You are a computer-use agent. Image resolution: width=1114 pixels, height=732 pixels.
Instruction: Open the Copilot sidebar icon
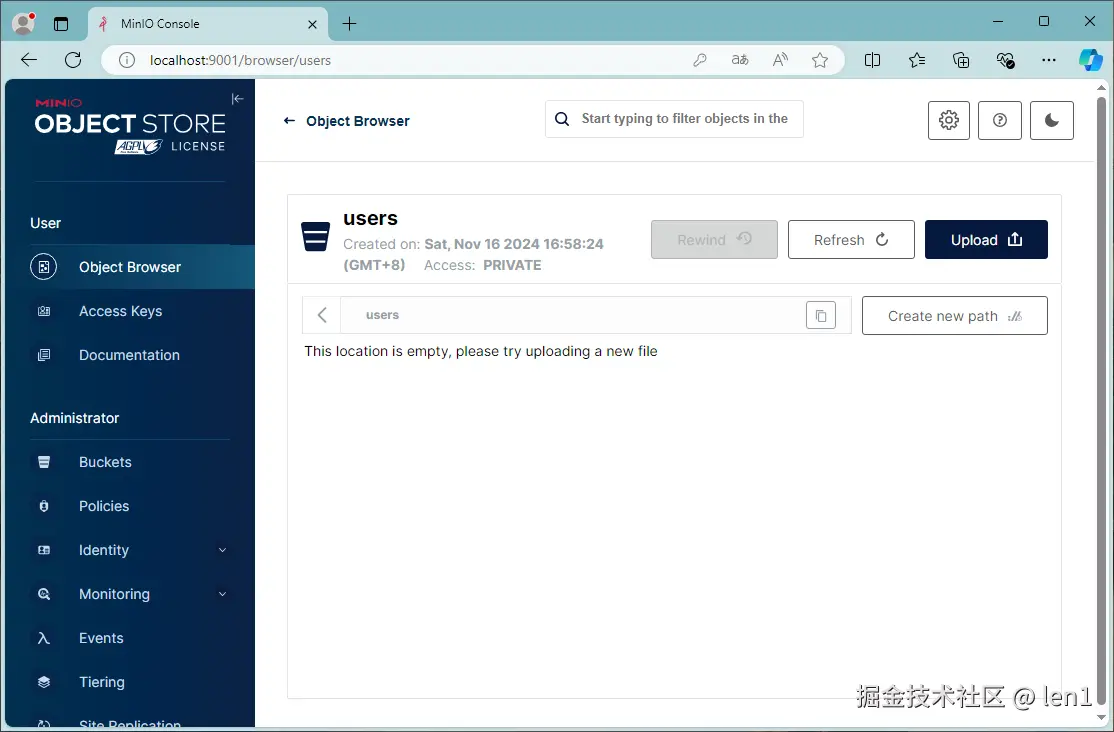(x=1091, y=60)
